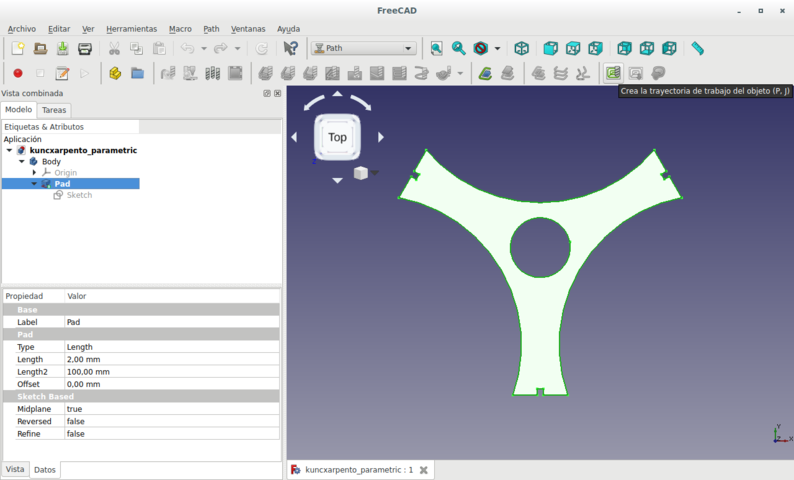The height and width of the screenshot is (480, 794).
Task: Set the isometric view with the cube icon
Action: pyautogui.click(x=522, y=49)
